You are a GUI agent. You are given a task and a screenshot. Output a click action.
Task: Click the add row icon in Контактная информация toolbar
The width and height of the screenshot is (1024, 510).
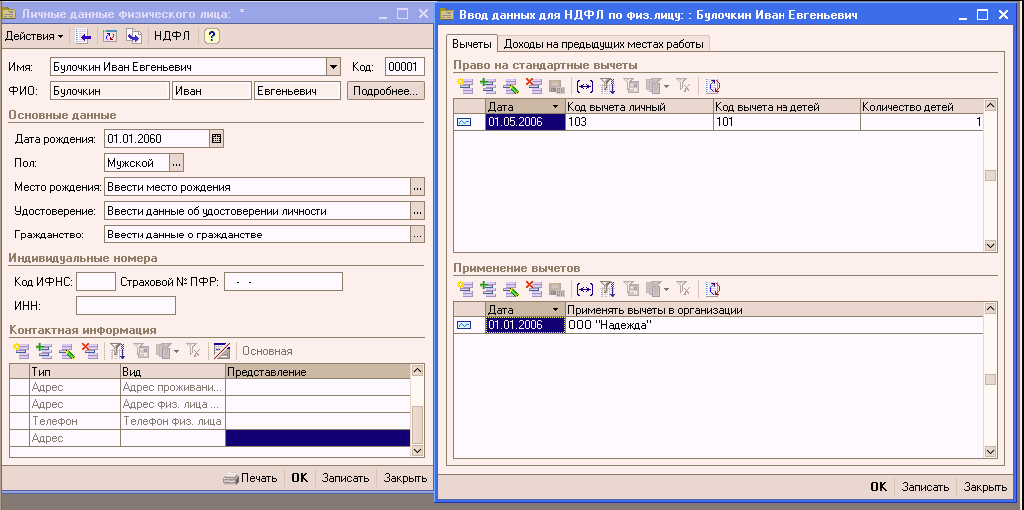19,350
